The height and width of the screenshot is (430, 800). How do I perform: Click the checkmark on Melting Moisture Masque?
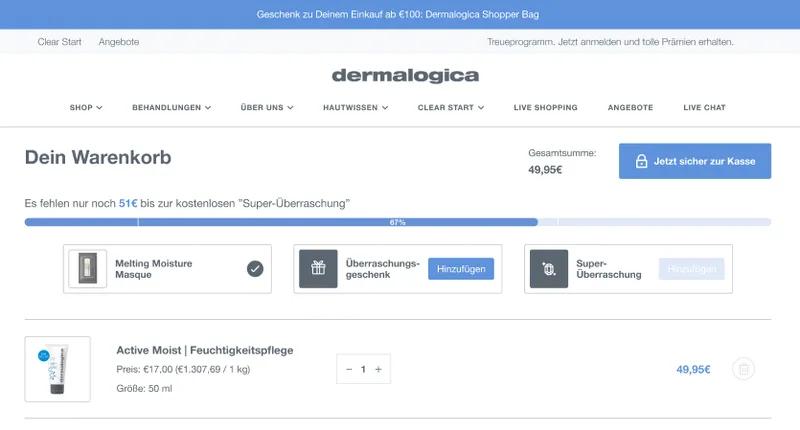[255, 269]
